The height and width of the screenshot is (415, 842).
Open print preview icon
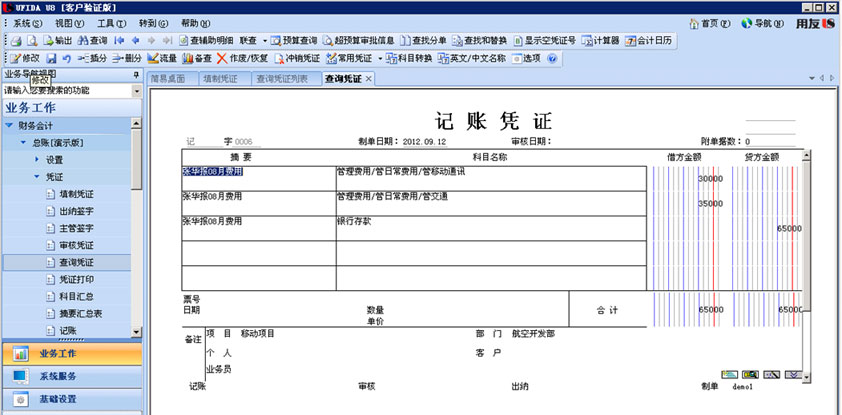(32, 41)
